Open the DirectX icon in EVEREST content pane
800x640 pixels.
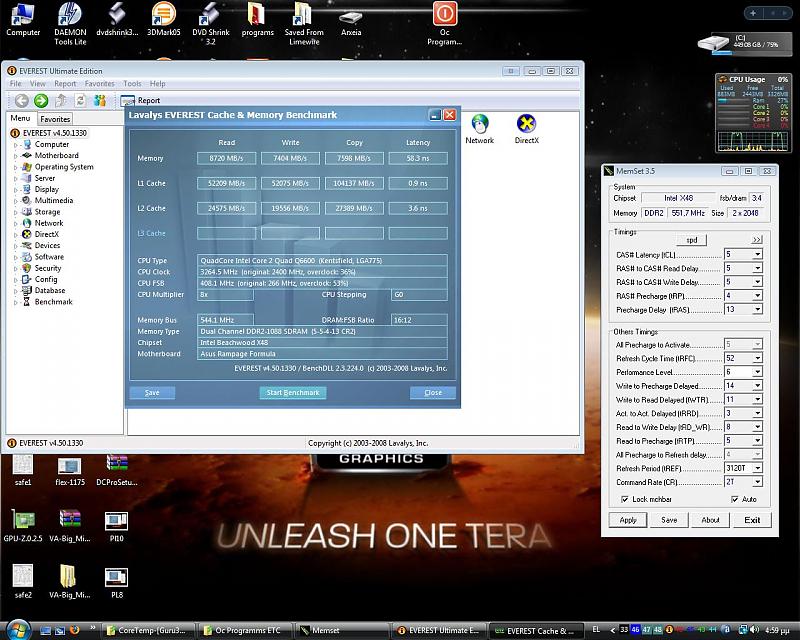(527, 129)
